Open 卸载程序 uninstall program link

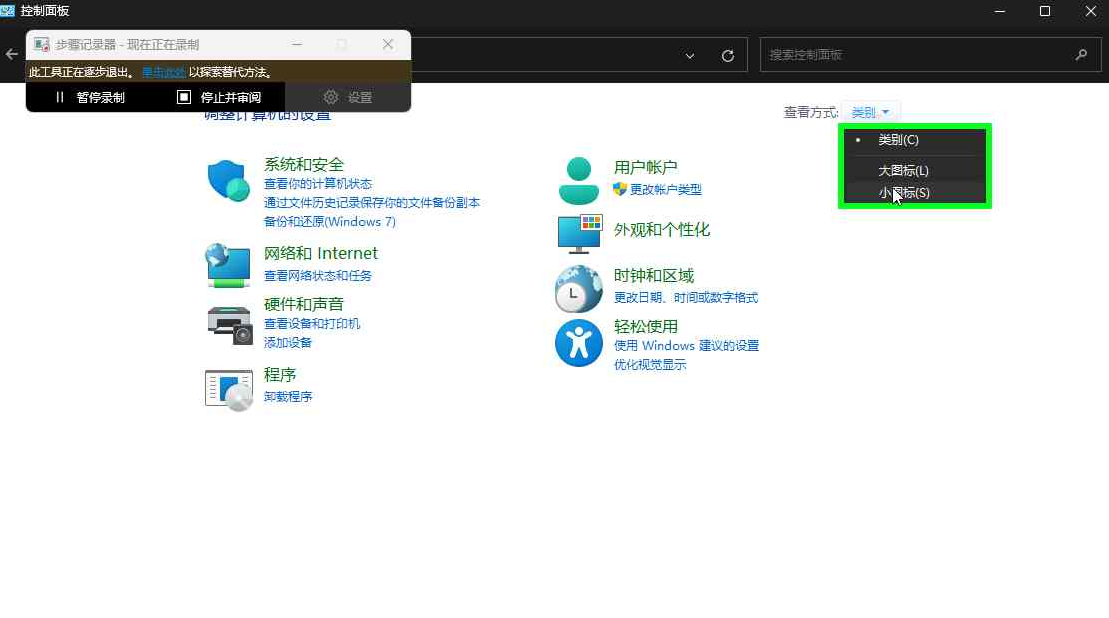pyautogui.click(x=288, y=397)
